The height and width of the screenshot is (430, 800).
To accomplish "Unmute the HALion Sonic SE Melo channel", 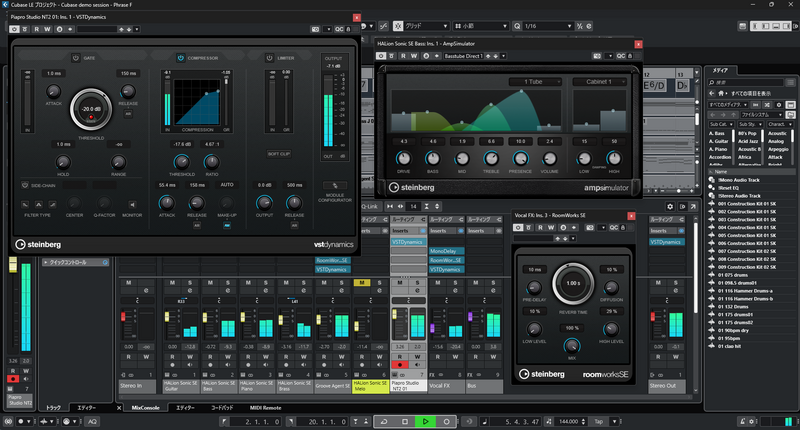I will click(362, 283).
